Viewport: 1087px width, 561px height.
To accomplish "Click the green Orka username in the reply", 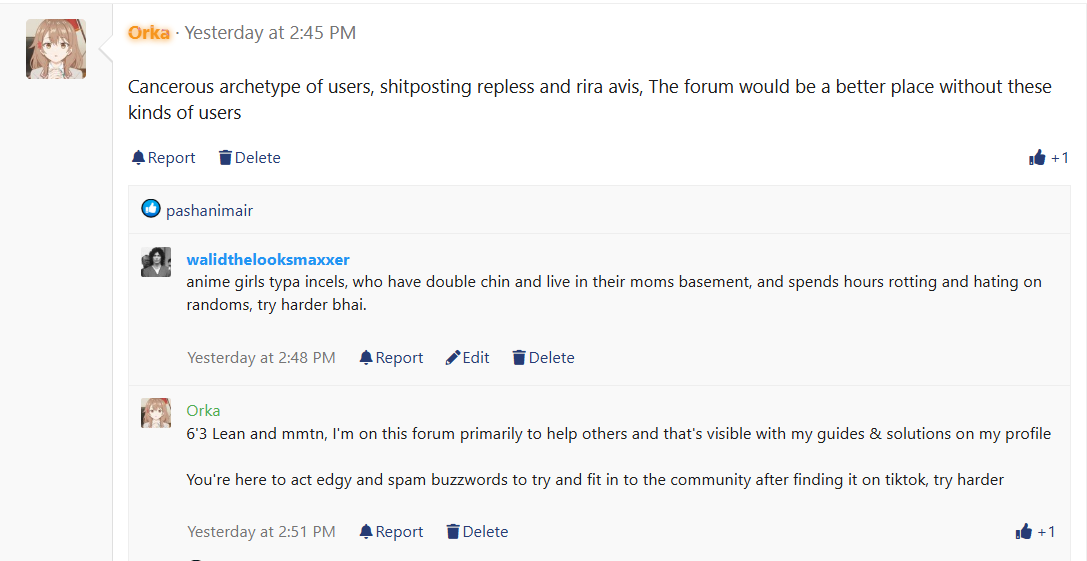I will coord(203,411).
